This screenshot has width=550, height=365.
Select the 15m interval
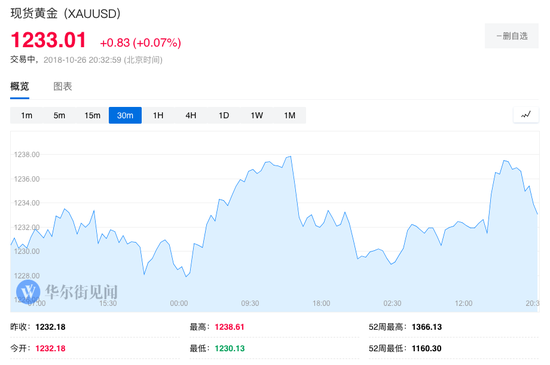(92, 115)
